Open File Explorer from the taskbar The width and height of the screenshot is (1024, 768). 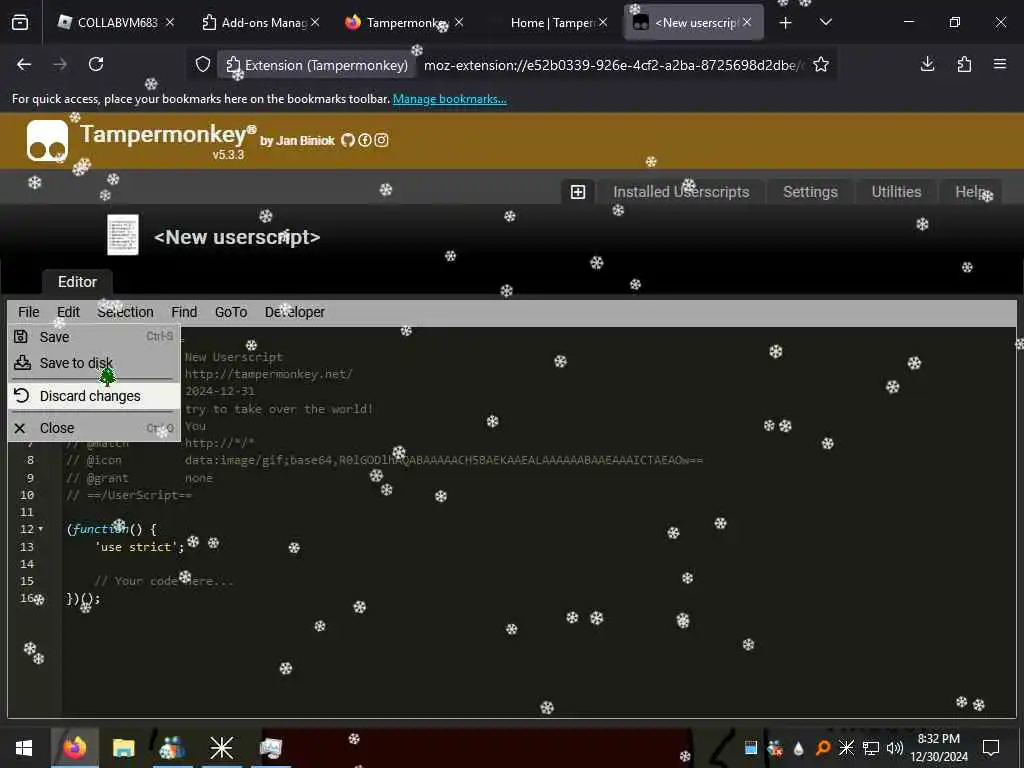[x=123, y=748]
